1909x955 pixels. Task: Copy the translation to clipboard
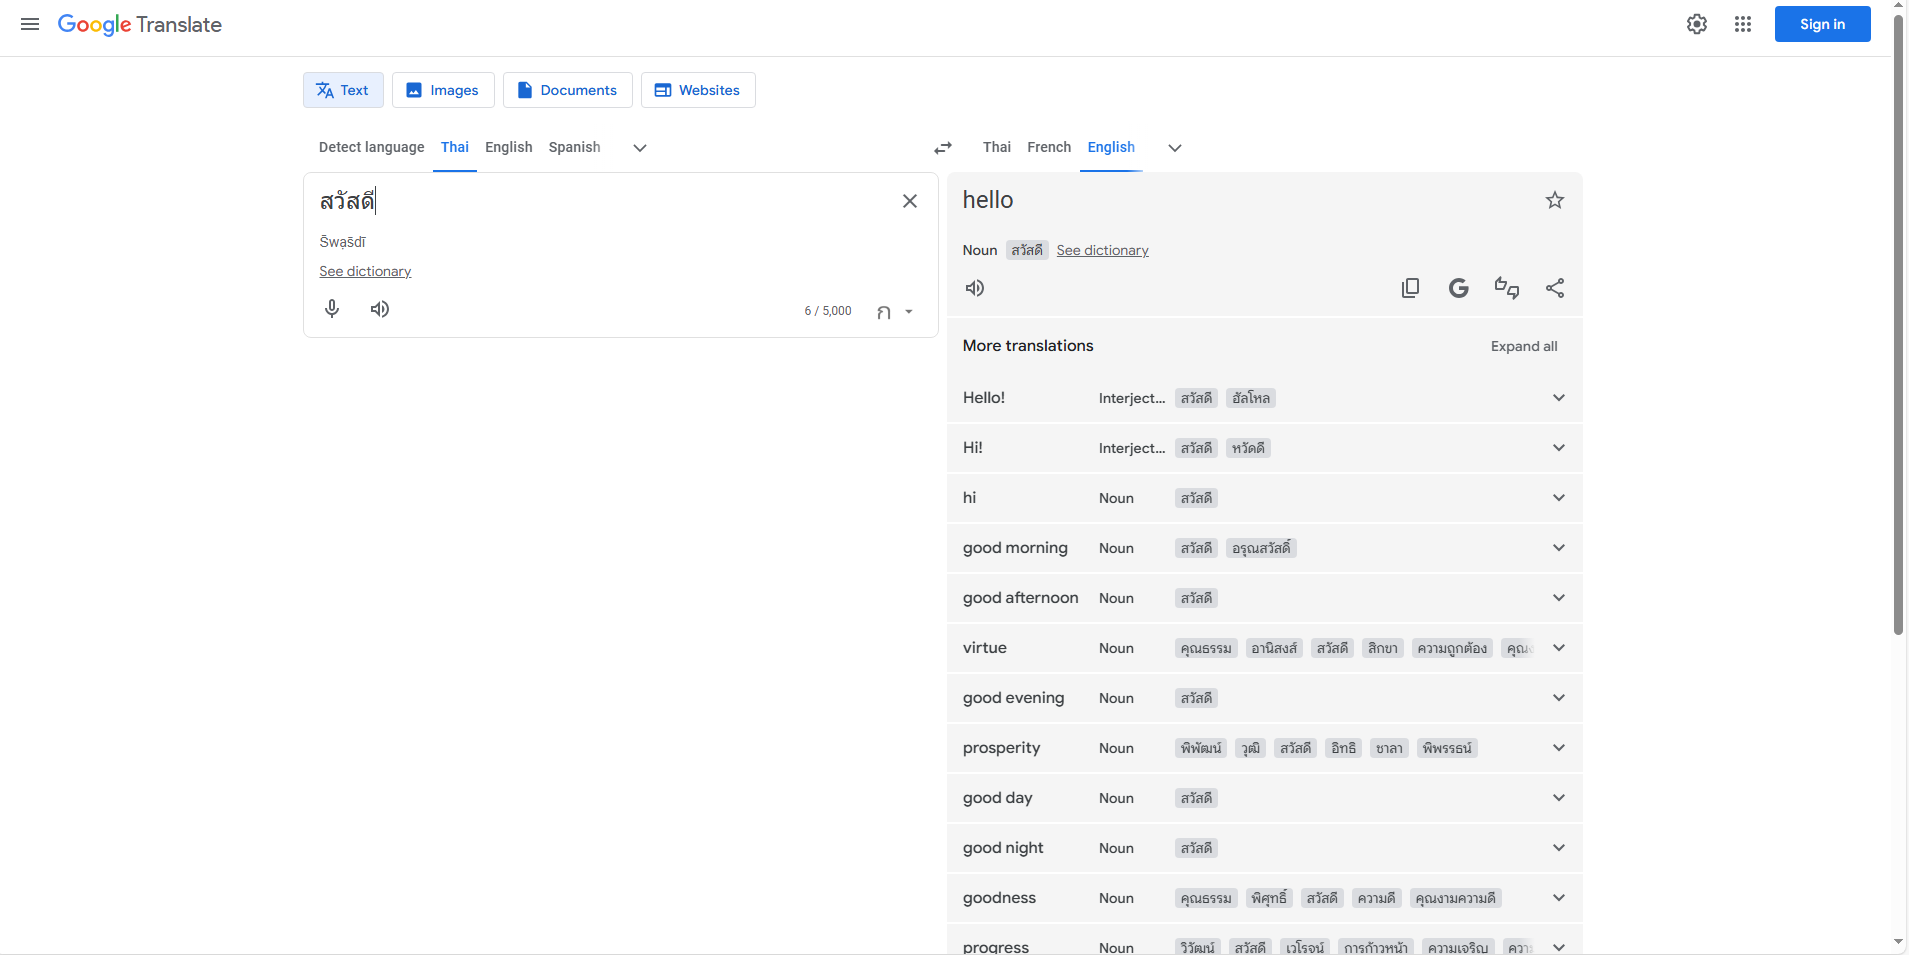coord(1410,288)
